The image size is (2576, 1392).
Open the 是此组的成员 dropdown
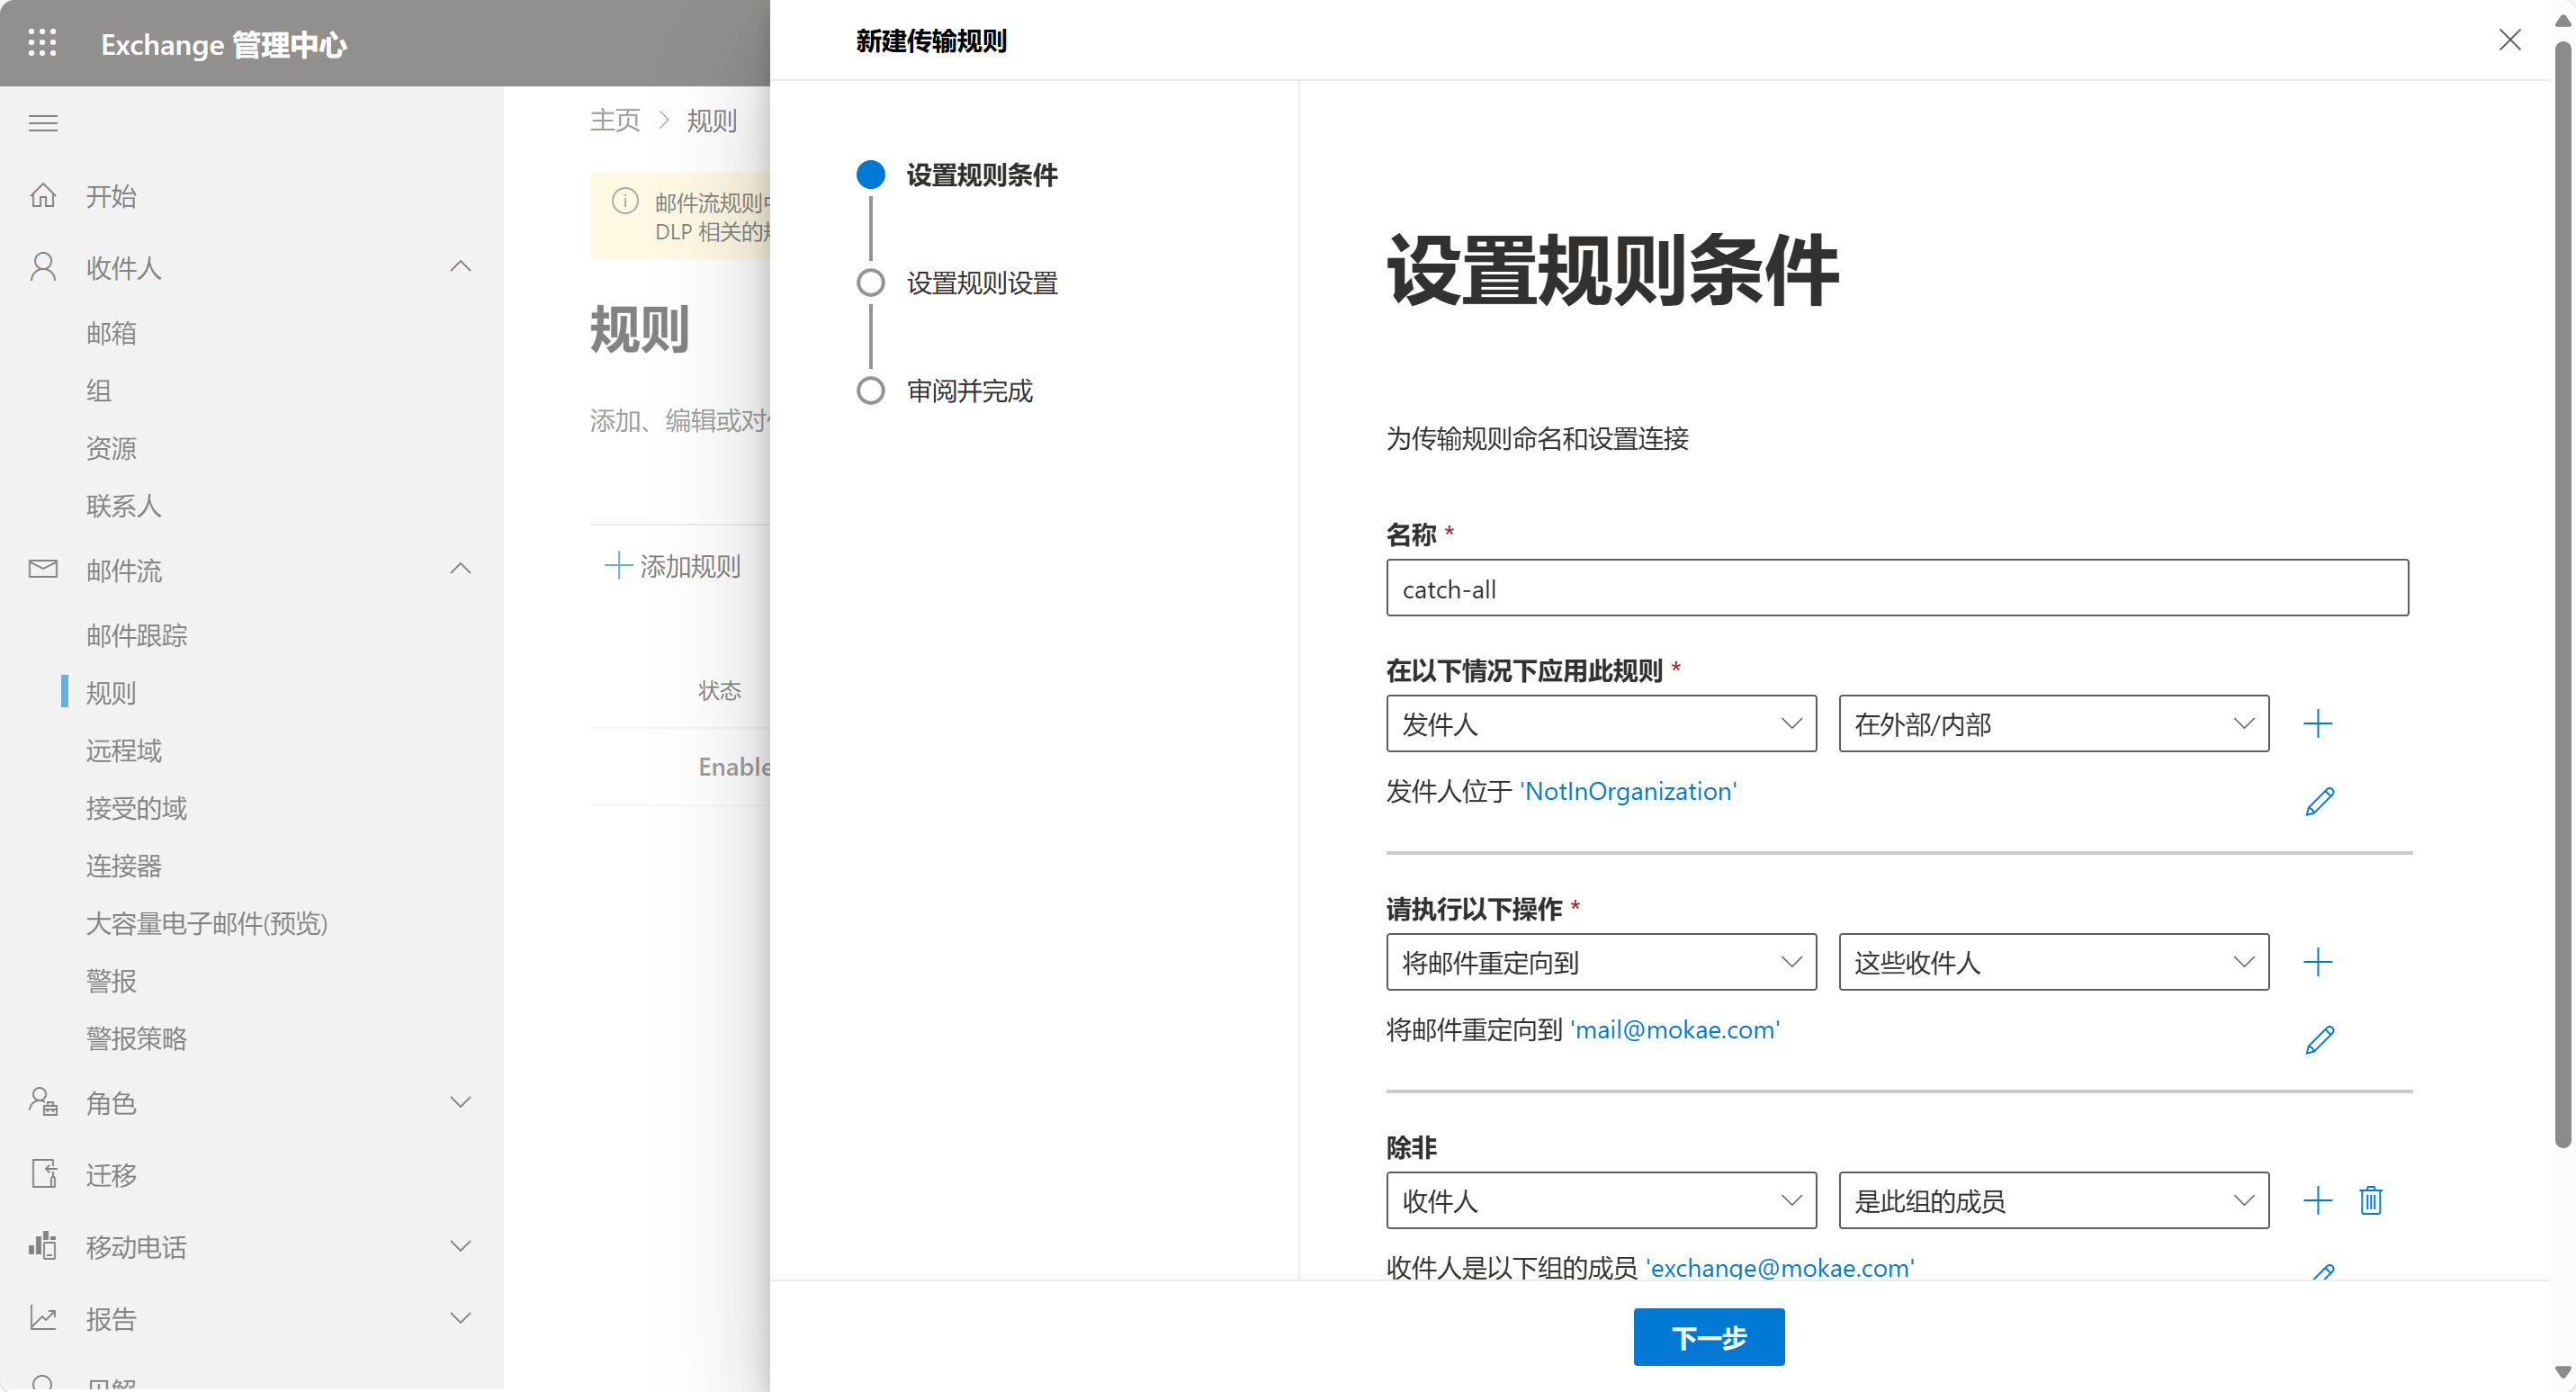tap(2054, 1200)
